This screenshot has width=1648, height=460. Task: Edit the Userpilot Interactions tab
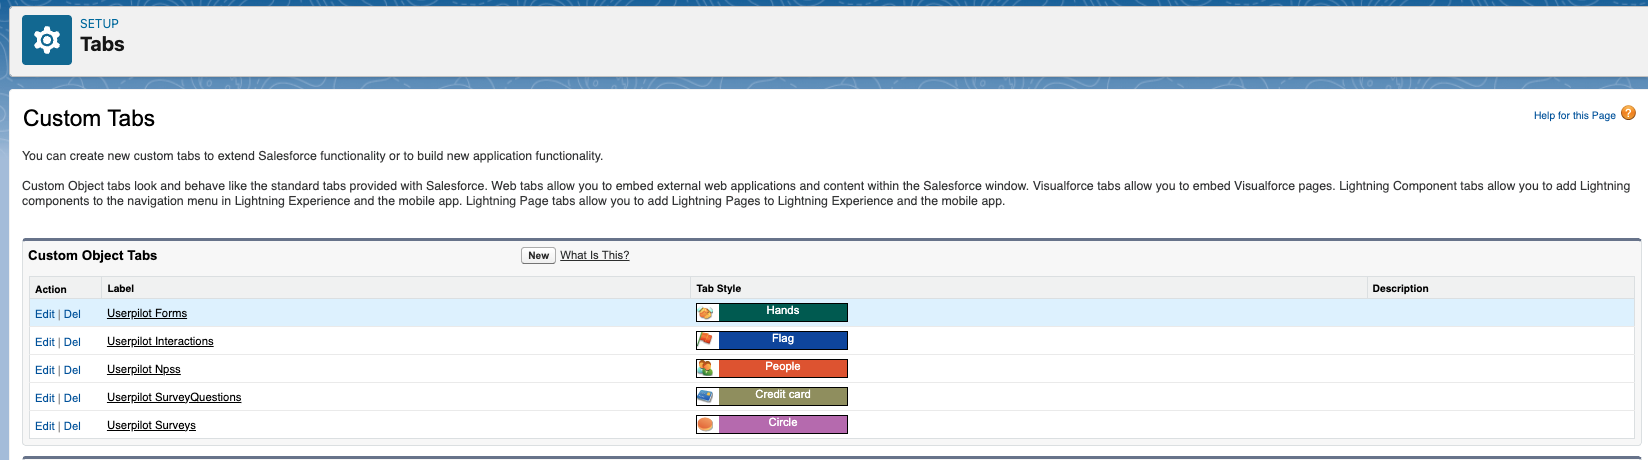(45, 342)
